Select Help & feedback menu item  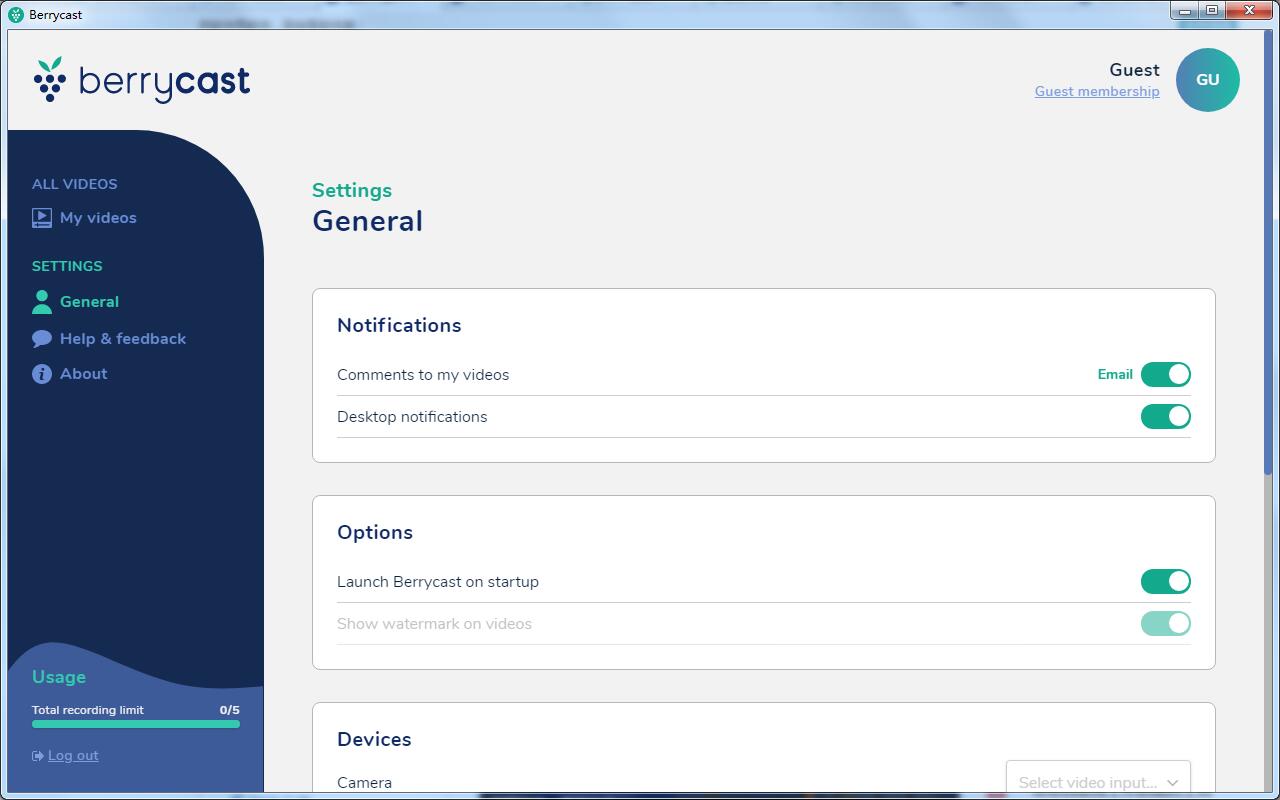(x=122, y=338)
